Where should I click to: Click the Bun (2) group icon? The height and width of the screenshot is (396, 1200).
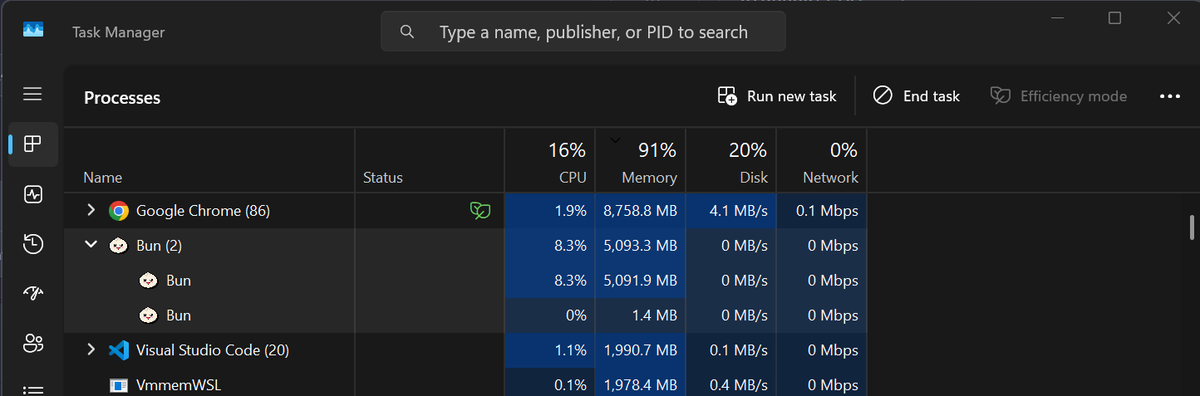pos(119,246)
